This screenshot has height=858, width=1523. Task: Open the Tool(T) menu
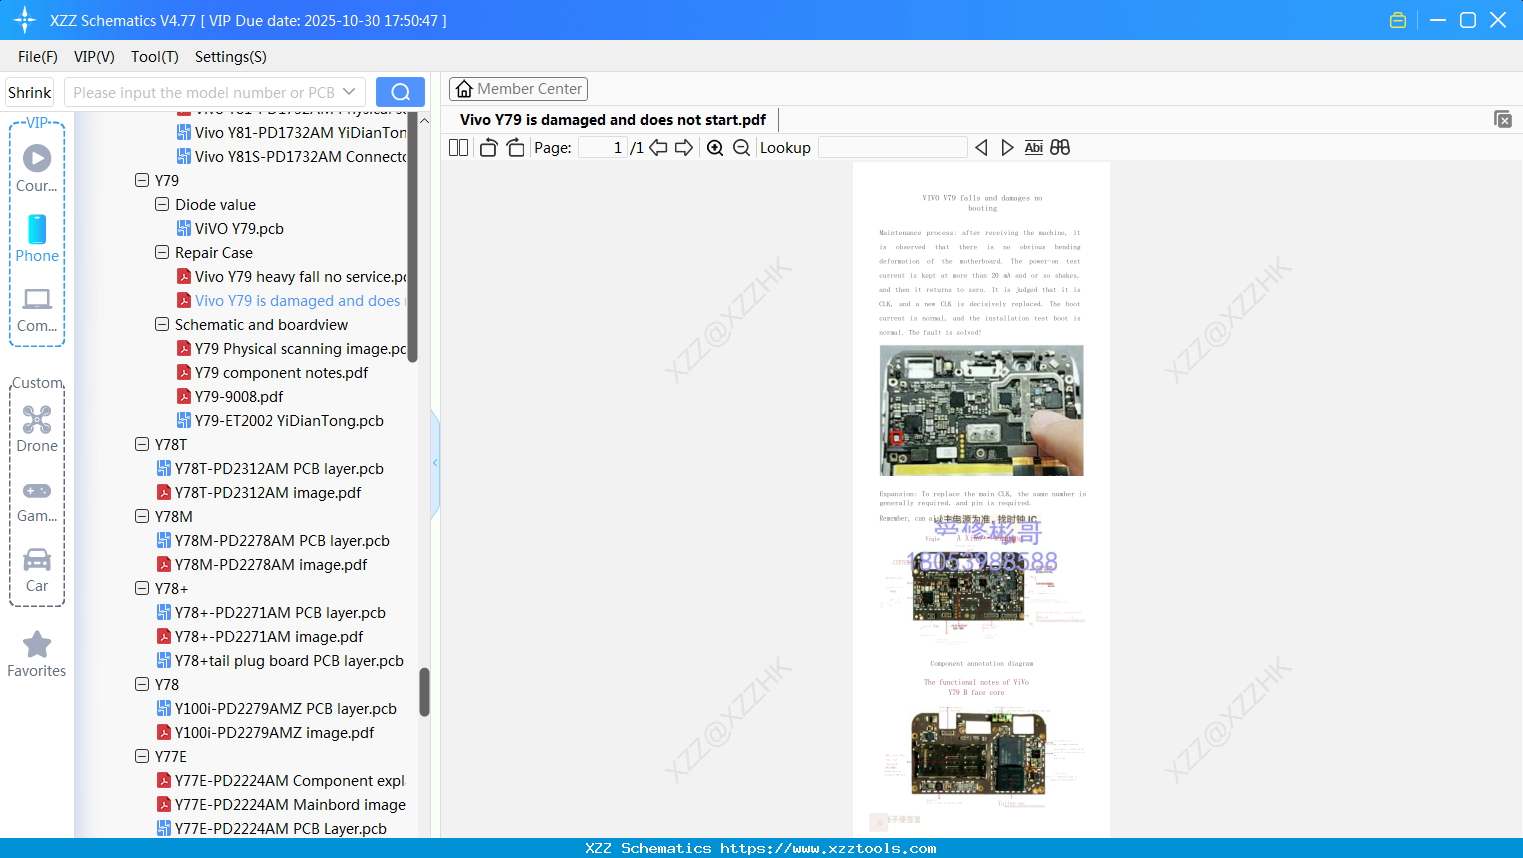[x=155, y=57]
